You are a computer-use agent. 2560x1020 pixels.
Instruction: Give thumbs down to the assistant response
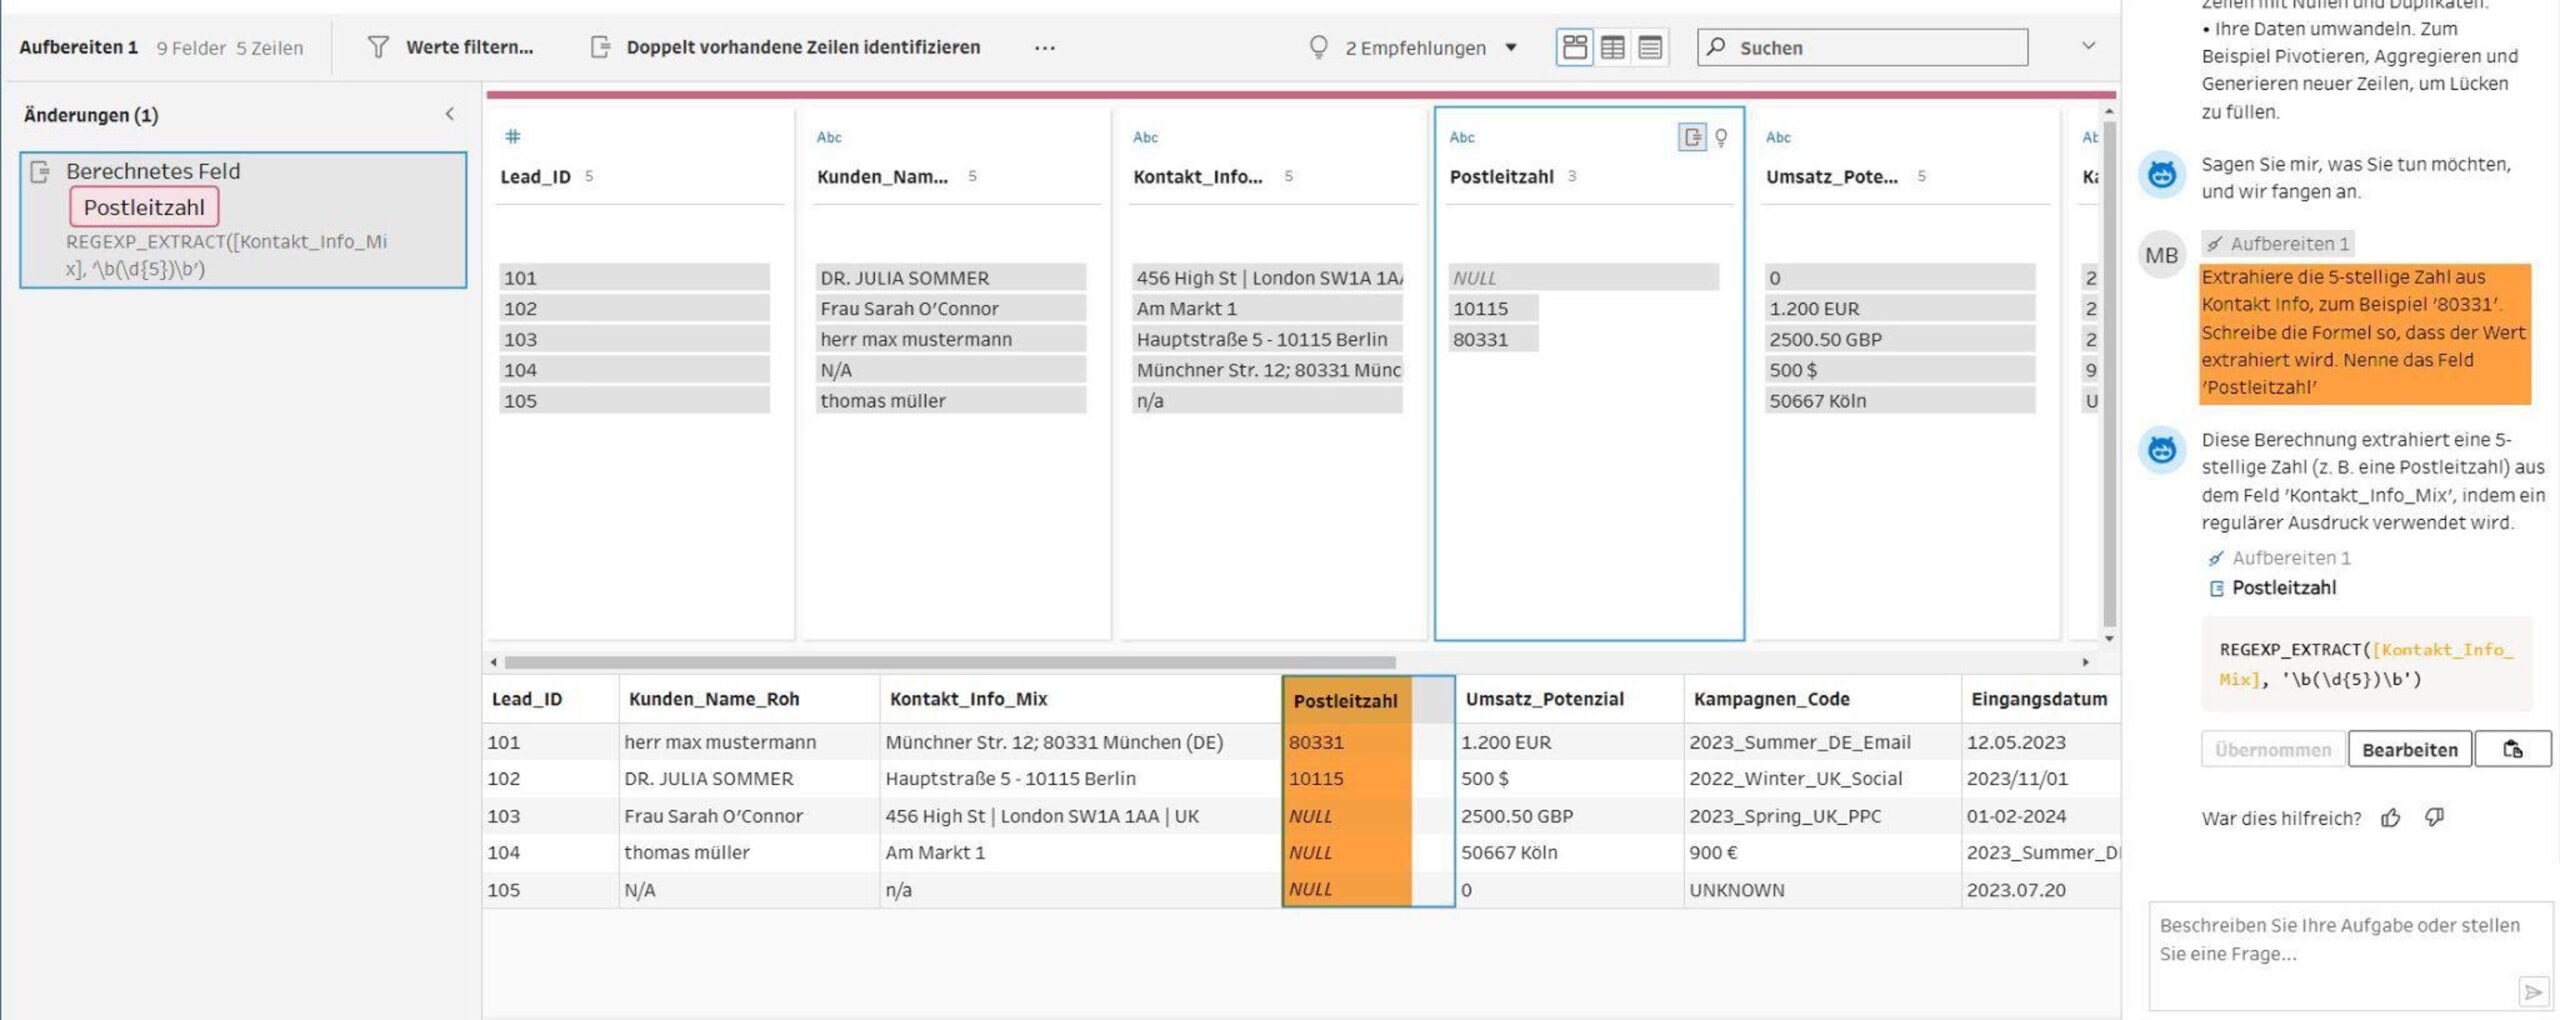[2435, 818]
